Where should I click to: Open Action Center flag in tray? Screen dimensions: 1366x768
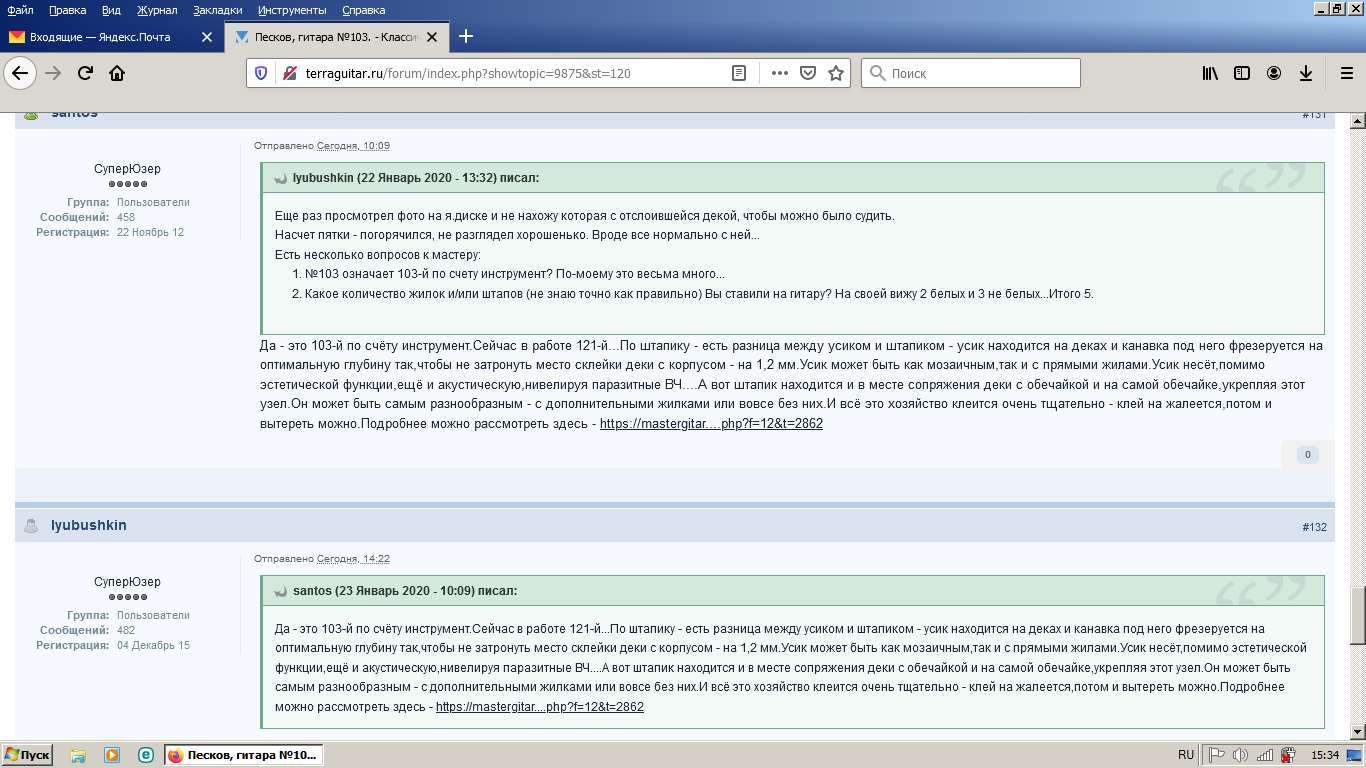click(x=1217, y=755)
